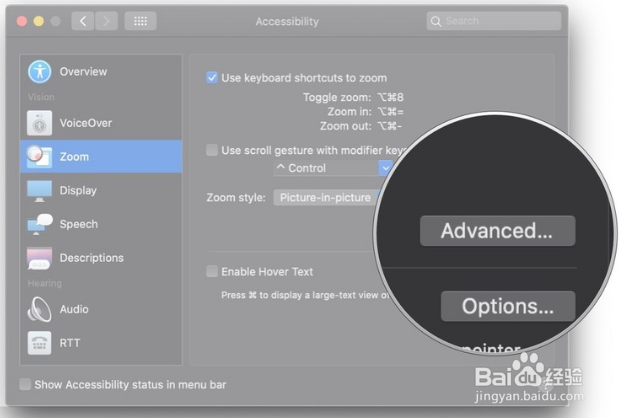Click the Zoom style label
619x418 pixels.
click(236, 197)
